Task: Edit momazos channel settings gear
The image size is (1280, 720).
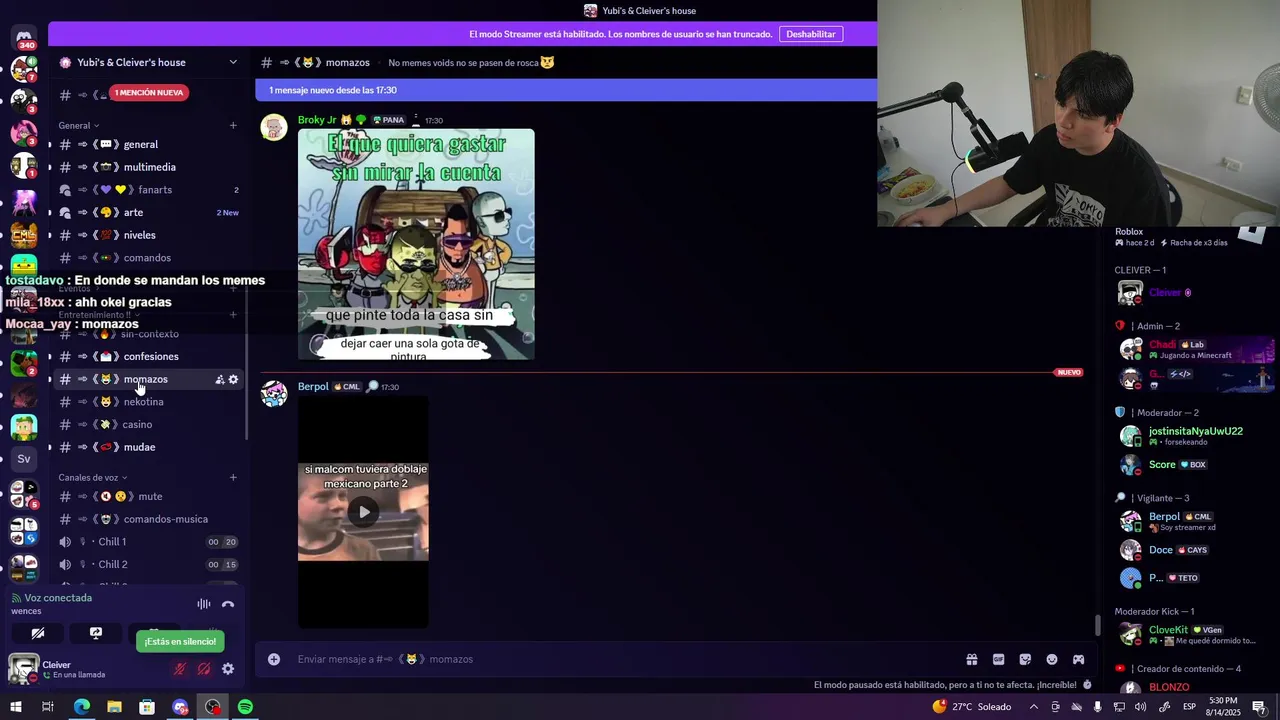Action: tap(233, 379)
